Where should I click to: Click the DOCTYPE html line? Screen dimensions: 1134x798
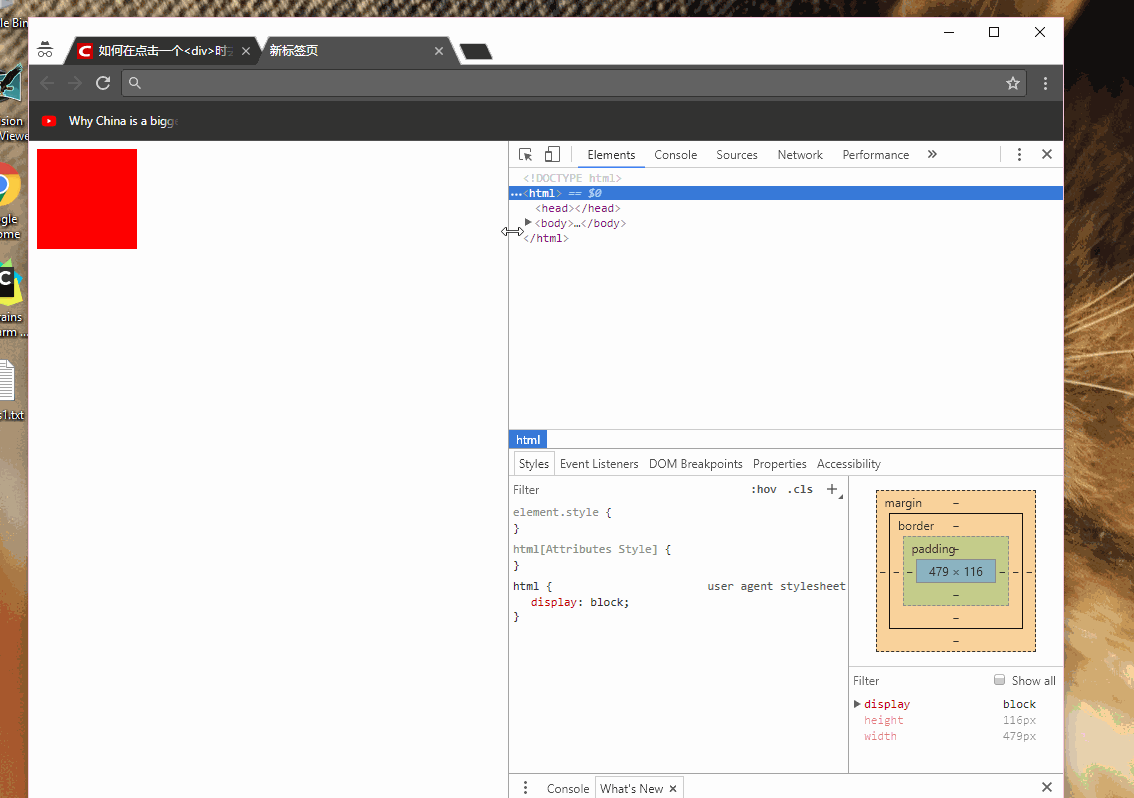(x=572, y=178)
